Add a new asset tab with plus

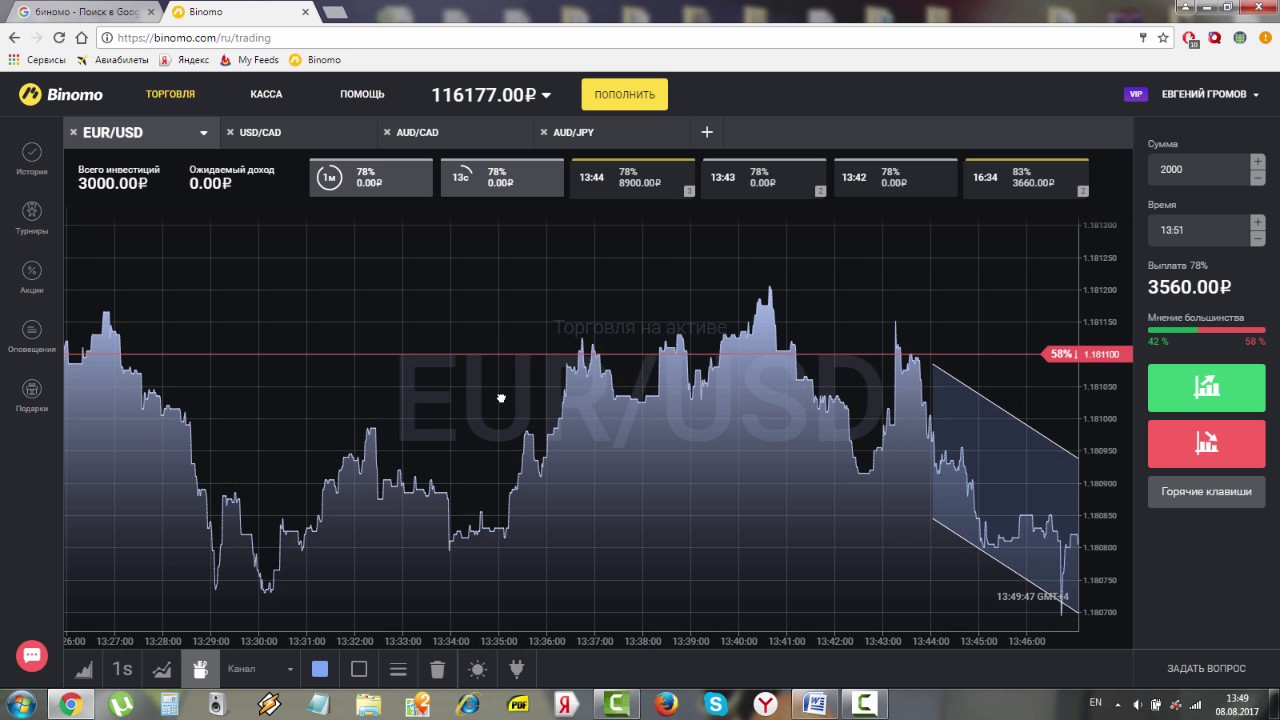pos(707,132)
